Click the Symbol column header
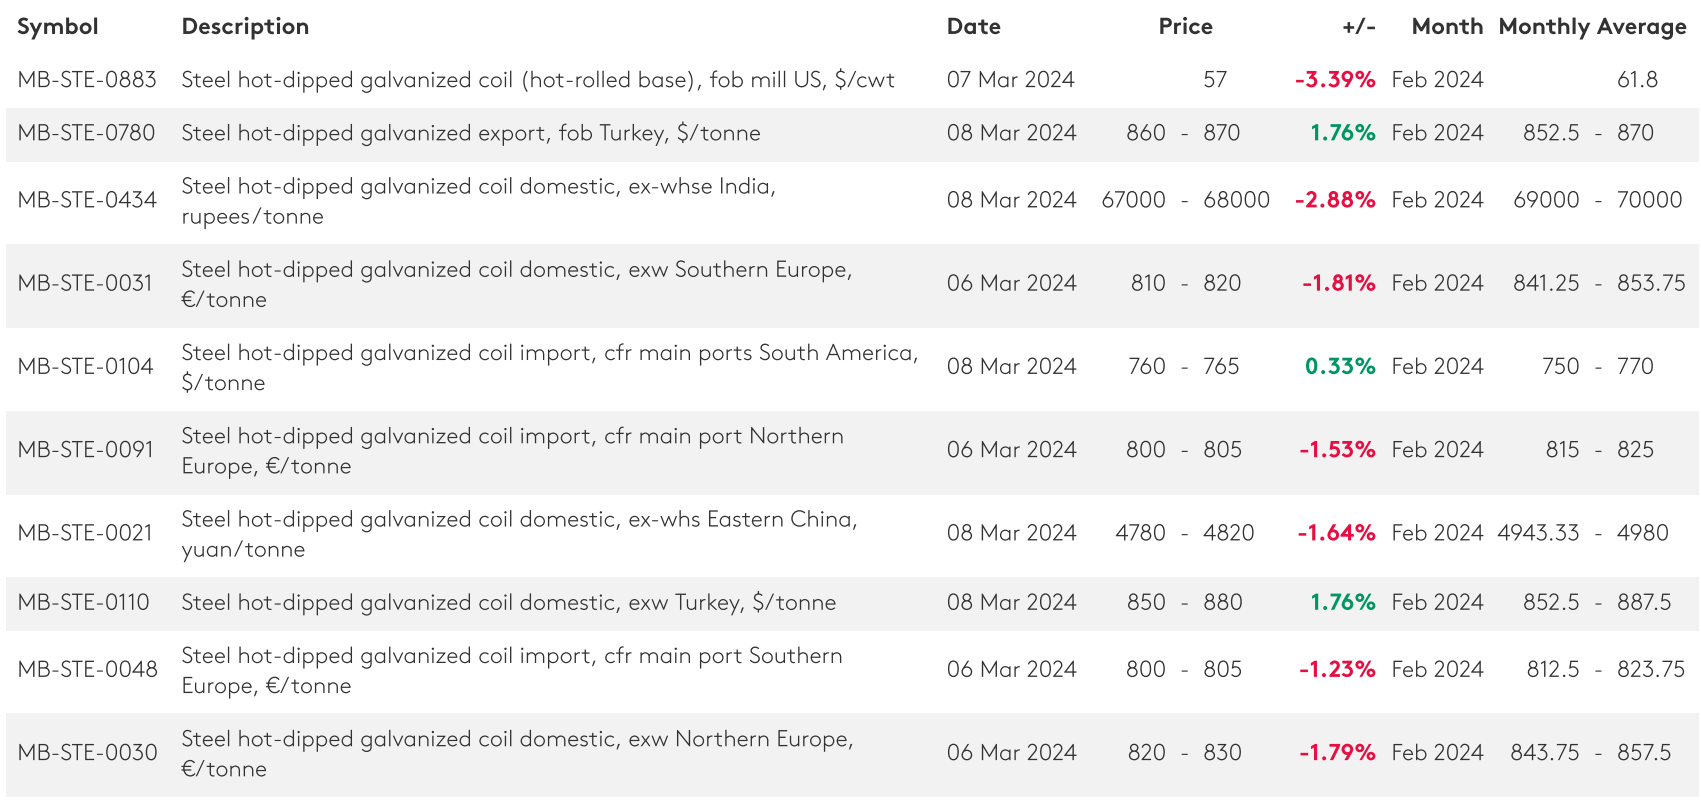This screenshot has height=800, width=1701. click(x=58, y=27)
